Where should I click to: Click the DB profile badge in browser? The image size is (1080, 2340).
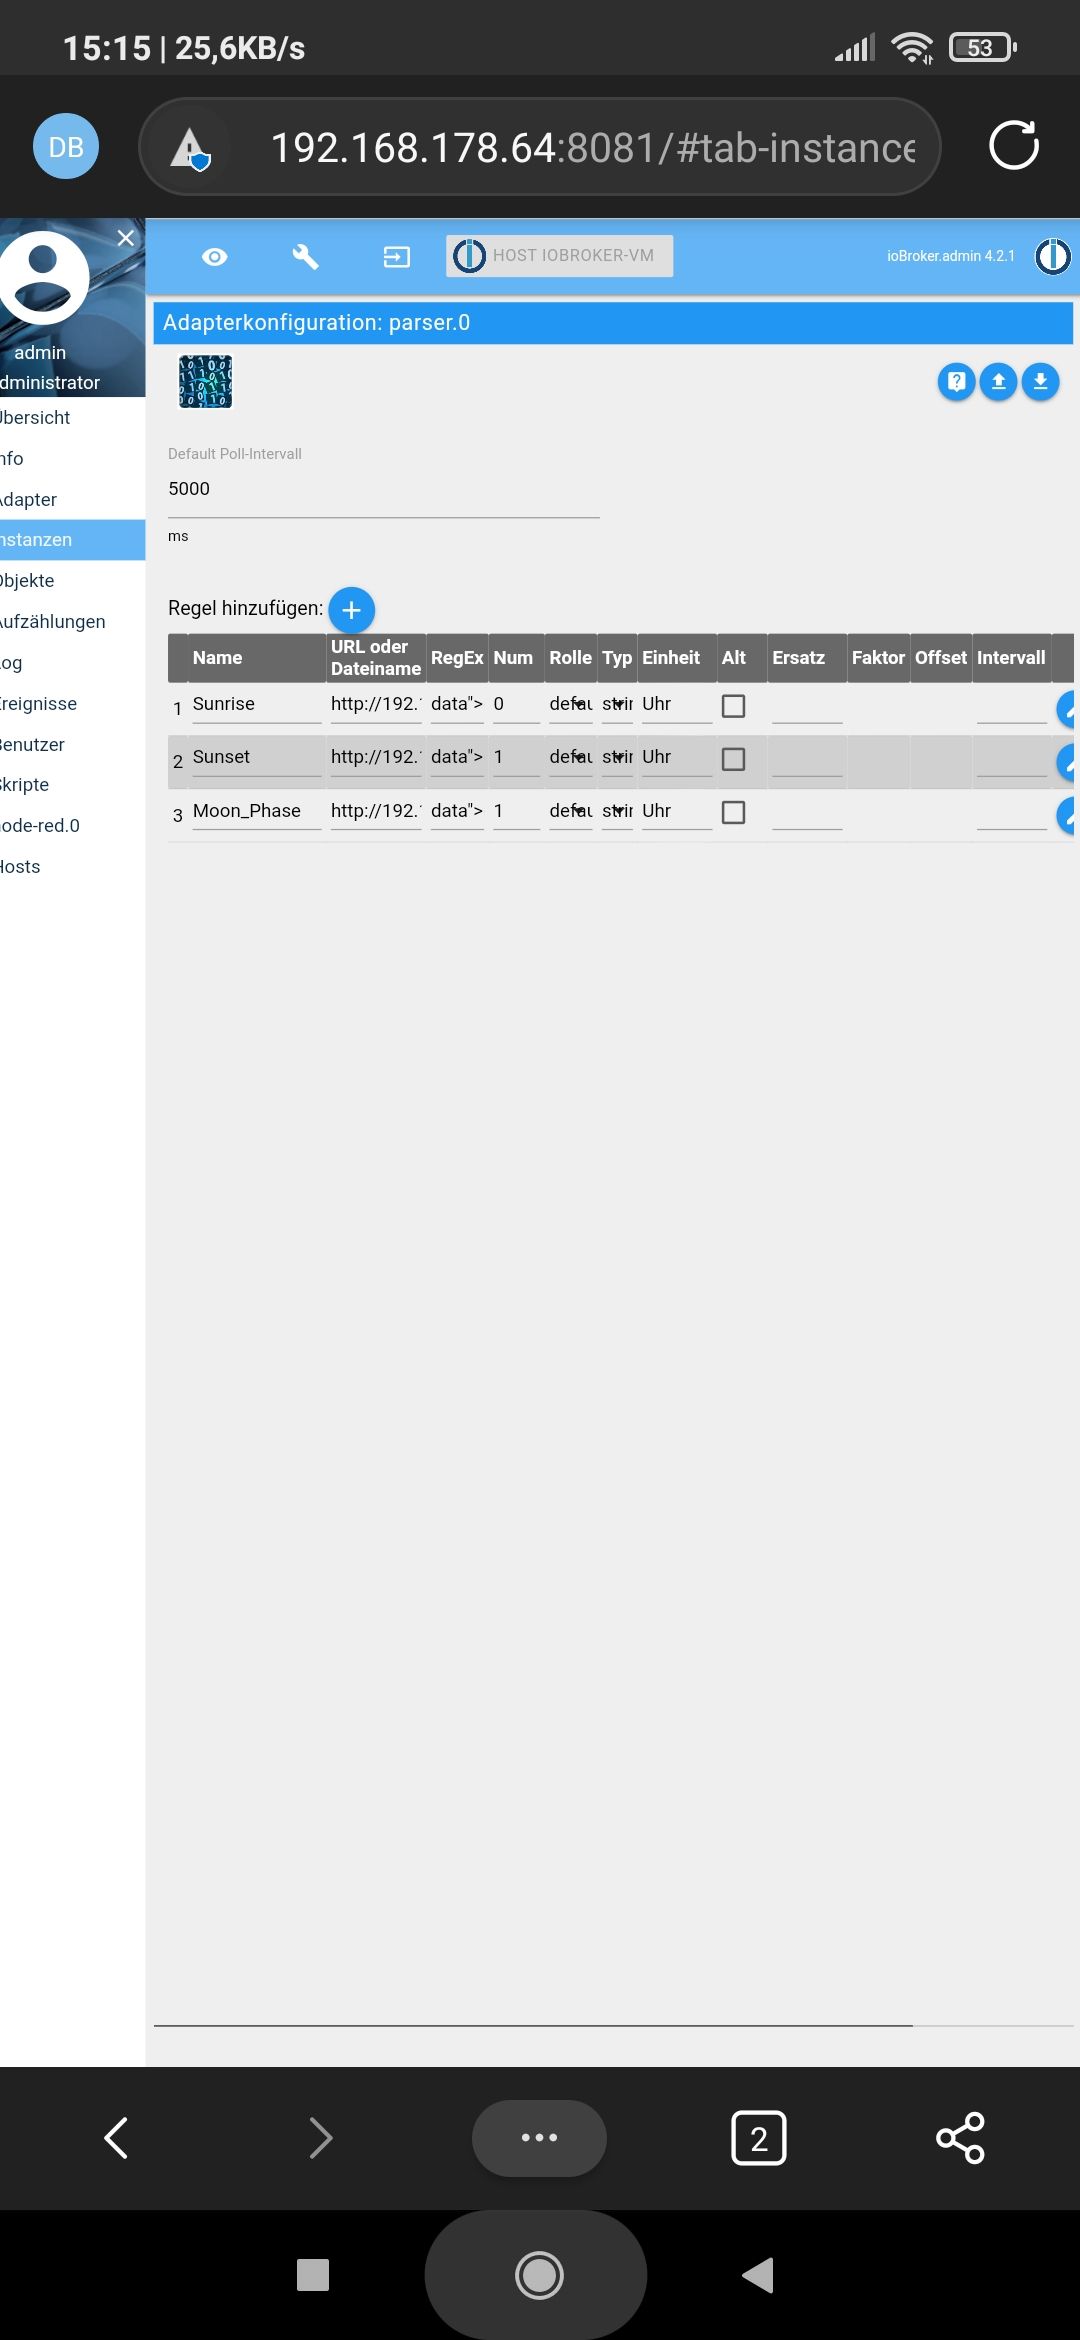tap(66, 147)
